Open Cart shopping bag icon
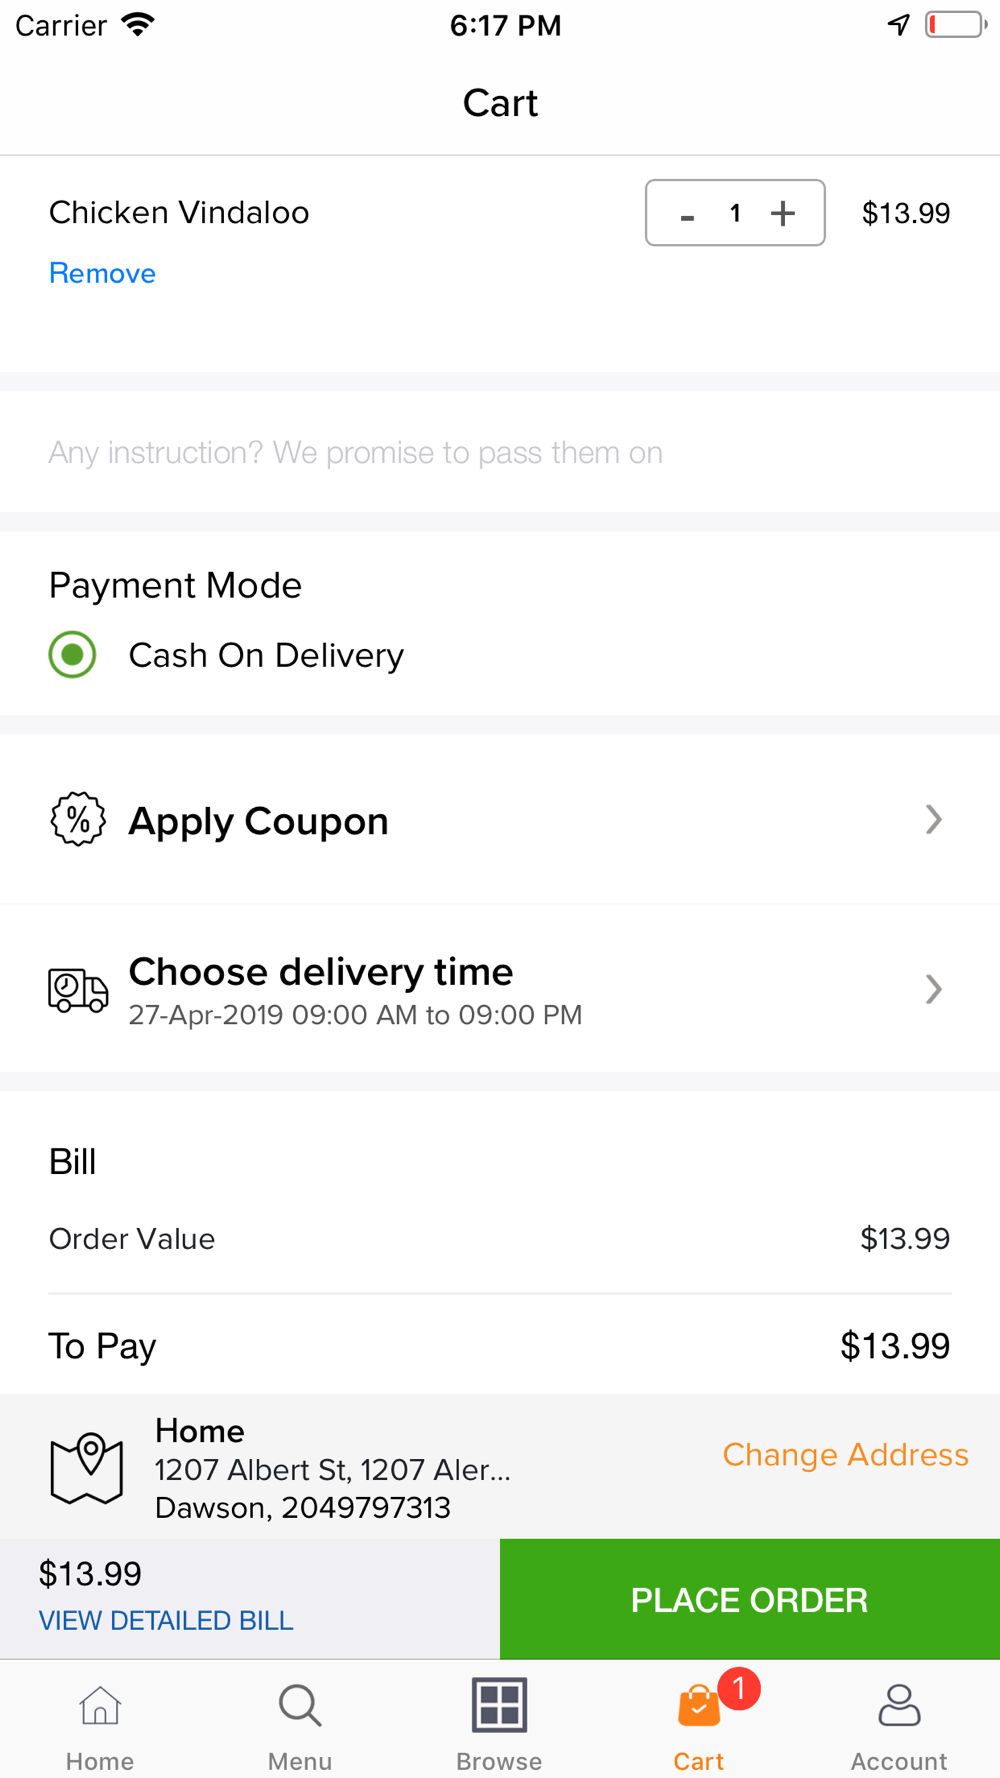 click(x=698, y=1705)
